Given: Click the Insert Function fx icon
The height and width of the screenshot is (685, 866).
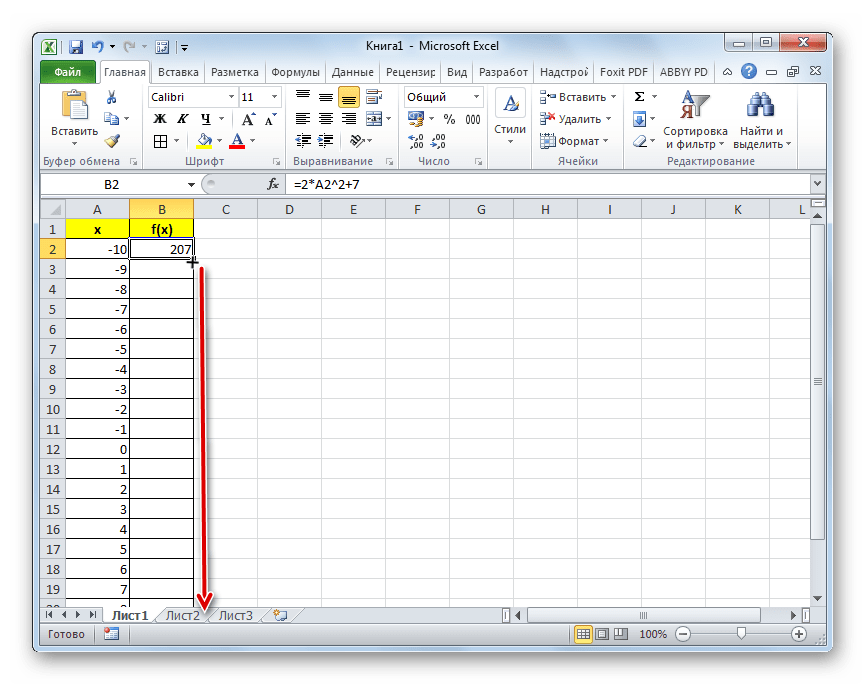Looking at the screenshot, I should coord(272,185).
